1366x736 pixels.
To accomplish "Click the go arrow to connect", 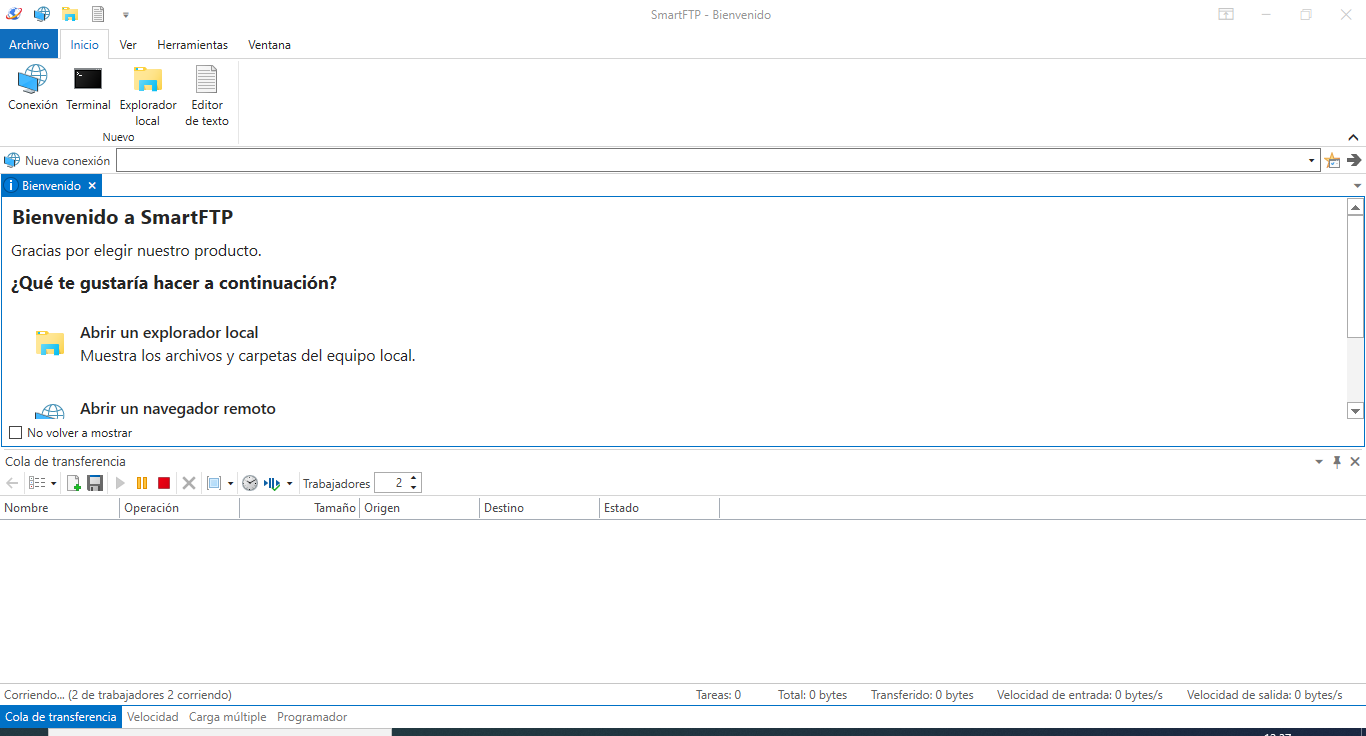I will (x=1354, y=160).
